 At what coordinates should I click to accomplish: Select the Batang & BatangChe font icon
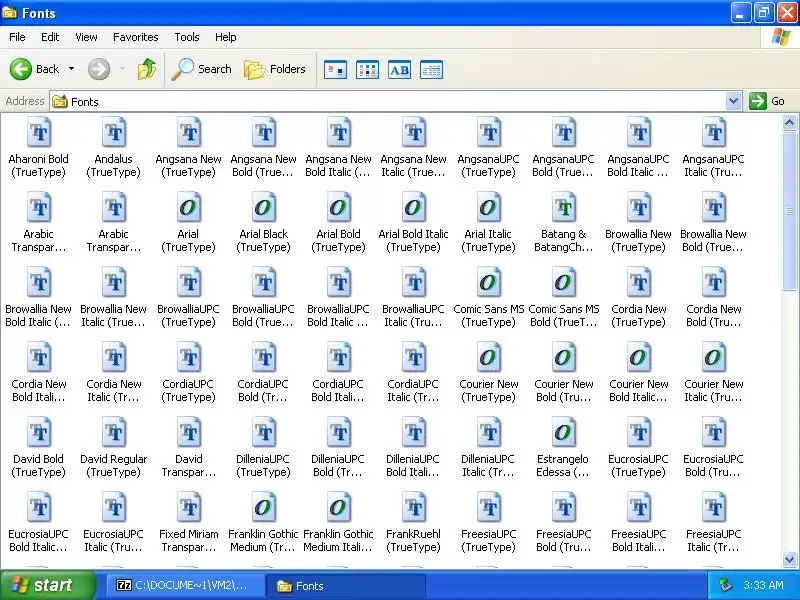click(x=564, y=208)
